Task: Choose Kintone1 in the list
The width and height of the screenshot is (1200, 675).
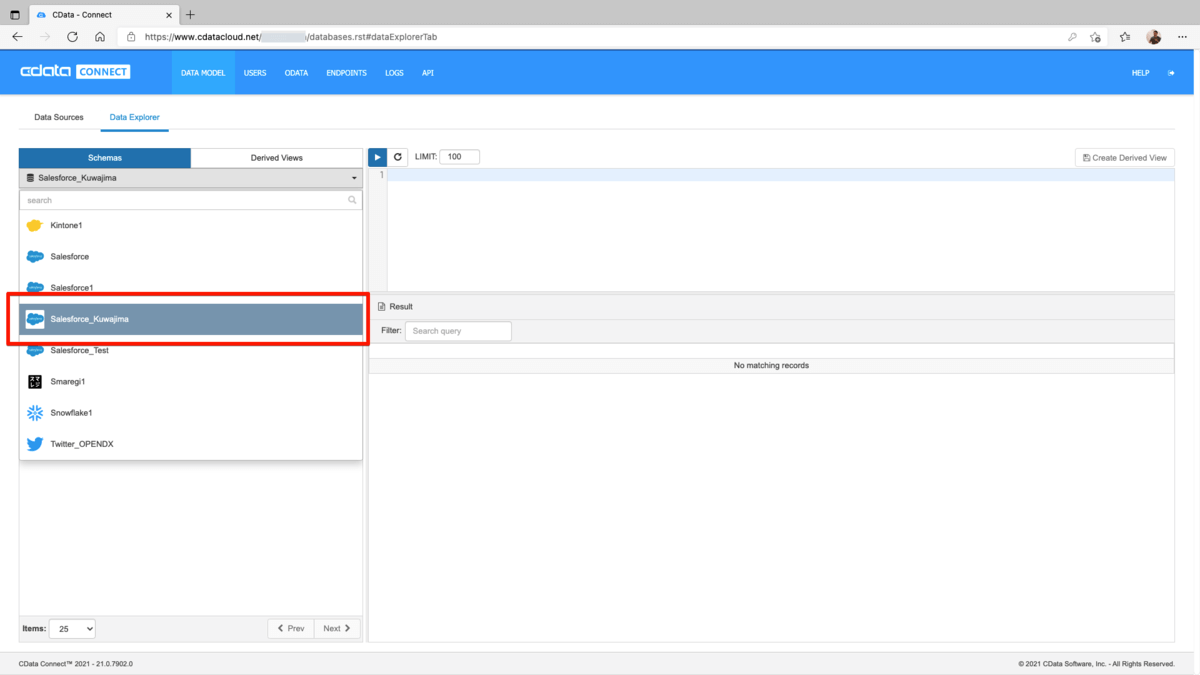Action: click(x=191, y=226)
